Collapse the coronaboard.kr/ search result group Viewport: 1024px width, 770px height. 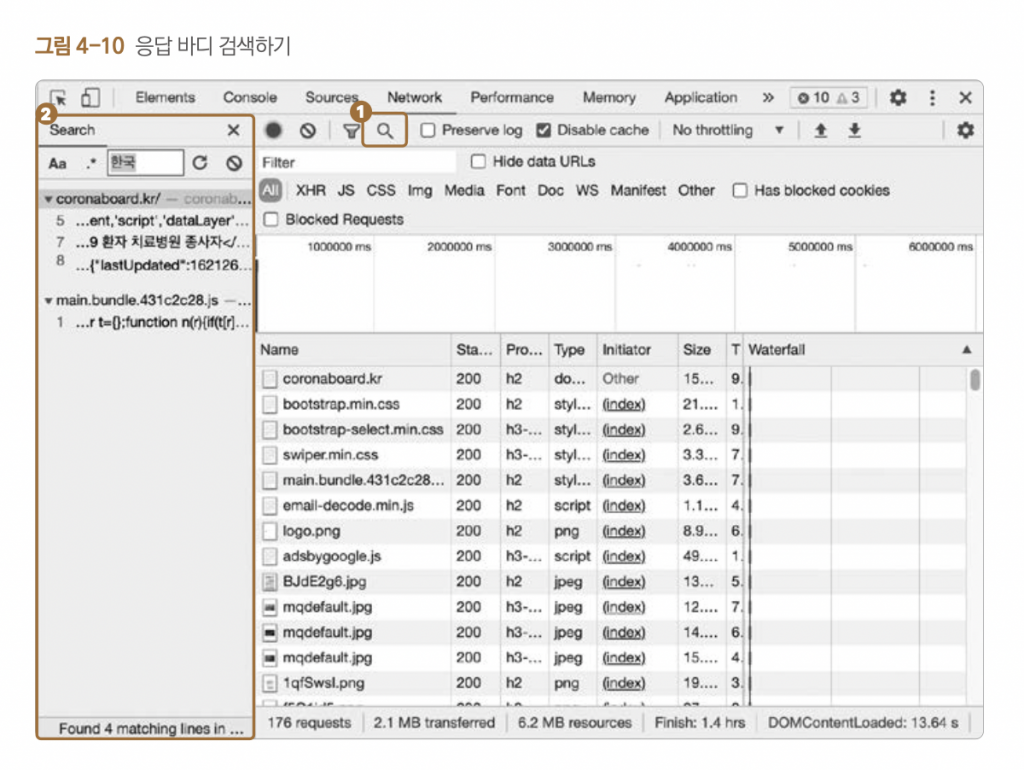[48, 199]
